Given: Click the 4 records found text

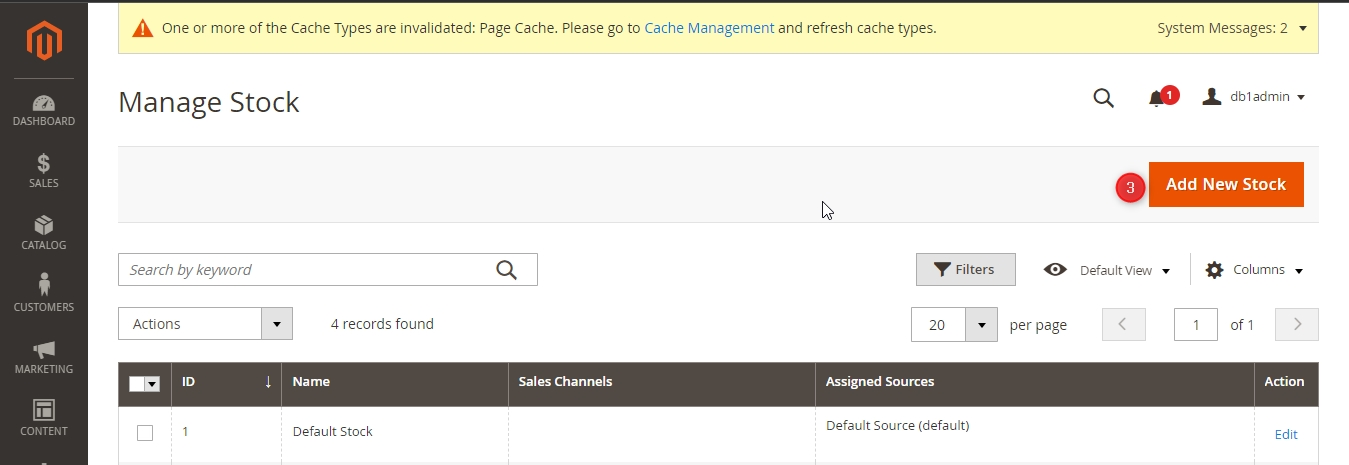Looking at the screenshot, I should point(382,324).
